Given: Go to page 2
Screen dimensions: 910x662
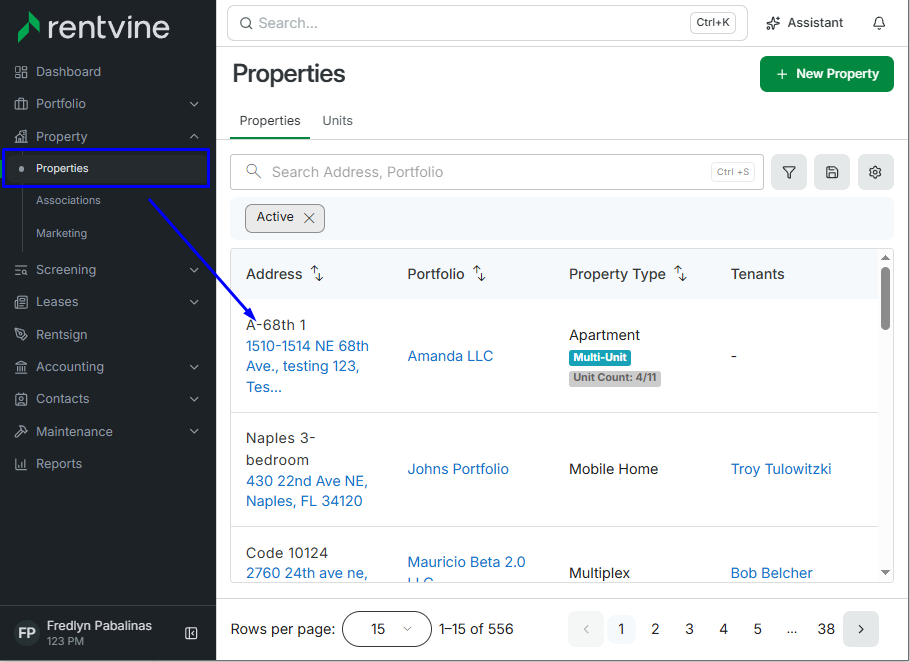Looking at the screenshot, I should [x=655, y=629].
